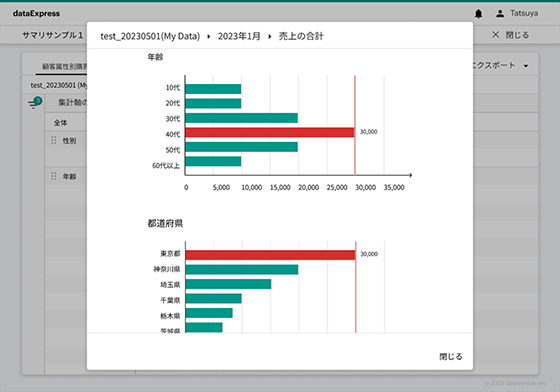Image resolution: width=560 pixels, height=392 pixels.
Task: Grab the drag handle beside 年齢
Action: [54, 176]
